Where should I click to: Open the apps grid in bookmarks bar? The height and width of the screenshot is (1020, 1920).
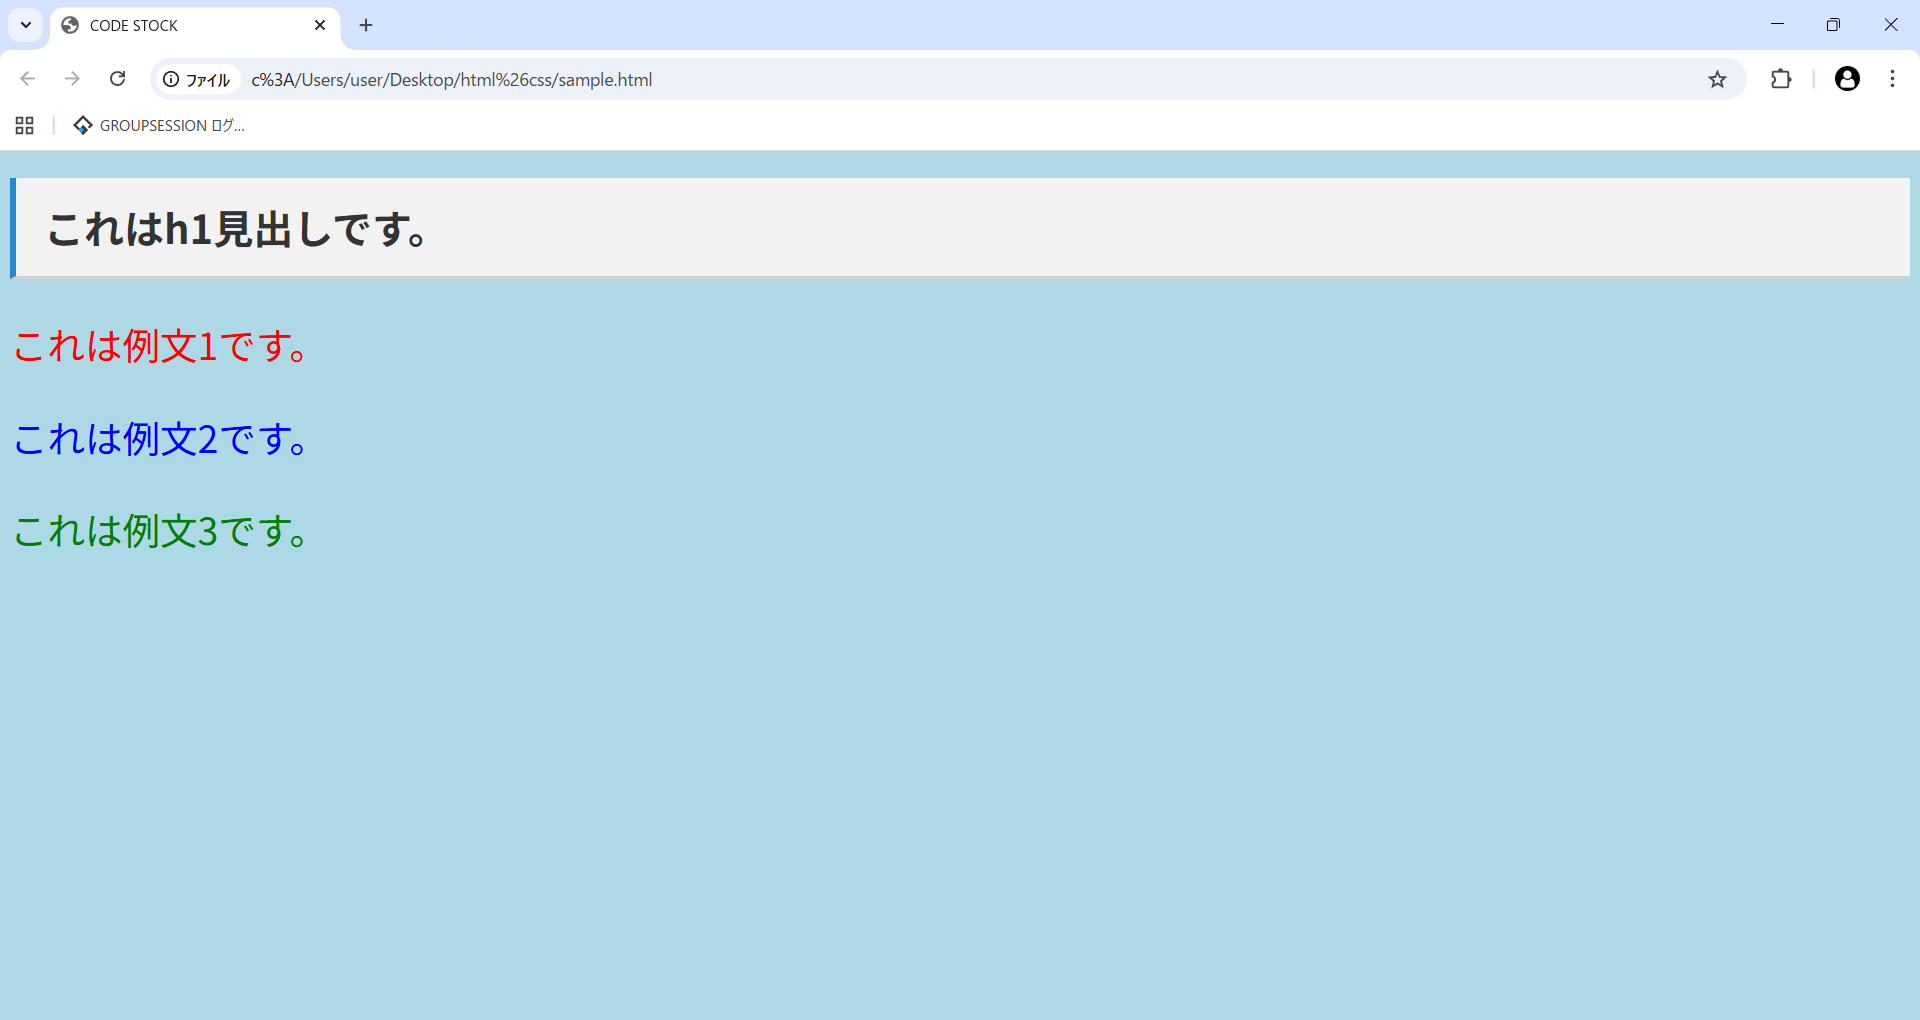coord(25,125)
